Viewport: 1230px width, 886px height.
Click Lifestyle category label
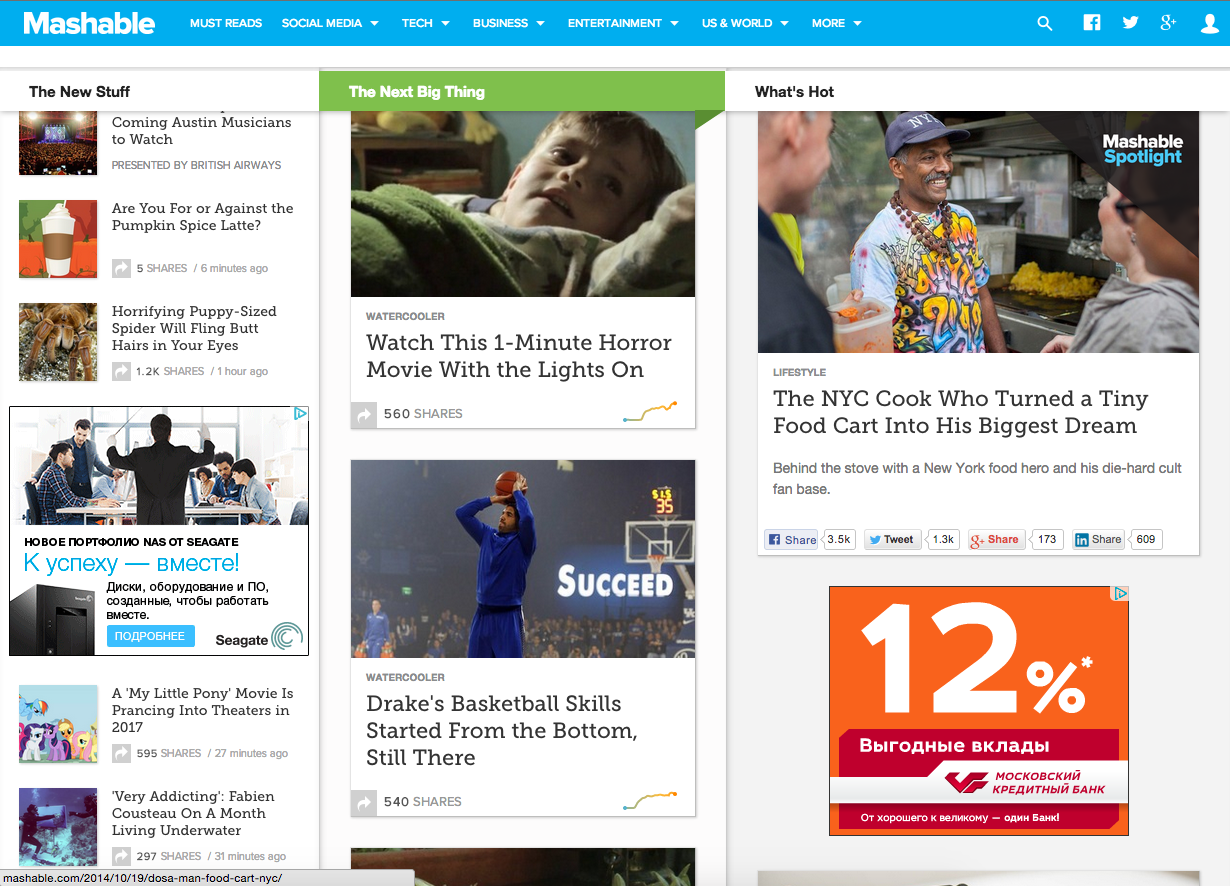click(x=799, y=372)
